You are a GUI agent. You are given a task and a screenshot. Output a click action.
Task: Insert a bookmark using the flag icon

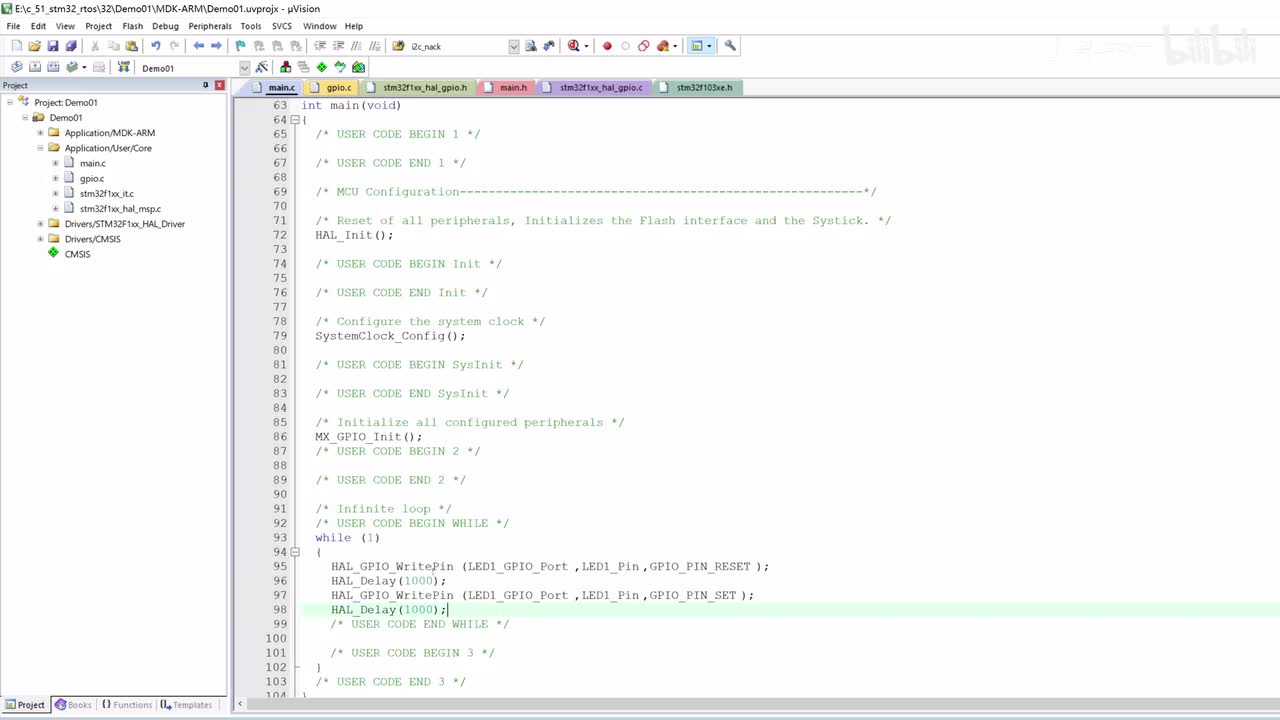pyautogui.click(x=241, y=46)
